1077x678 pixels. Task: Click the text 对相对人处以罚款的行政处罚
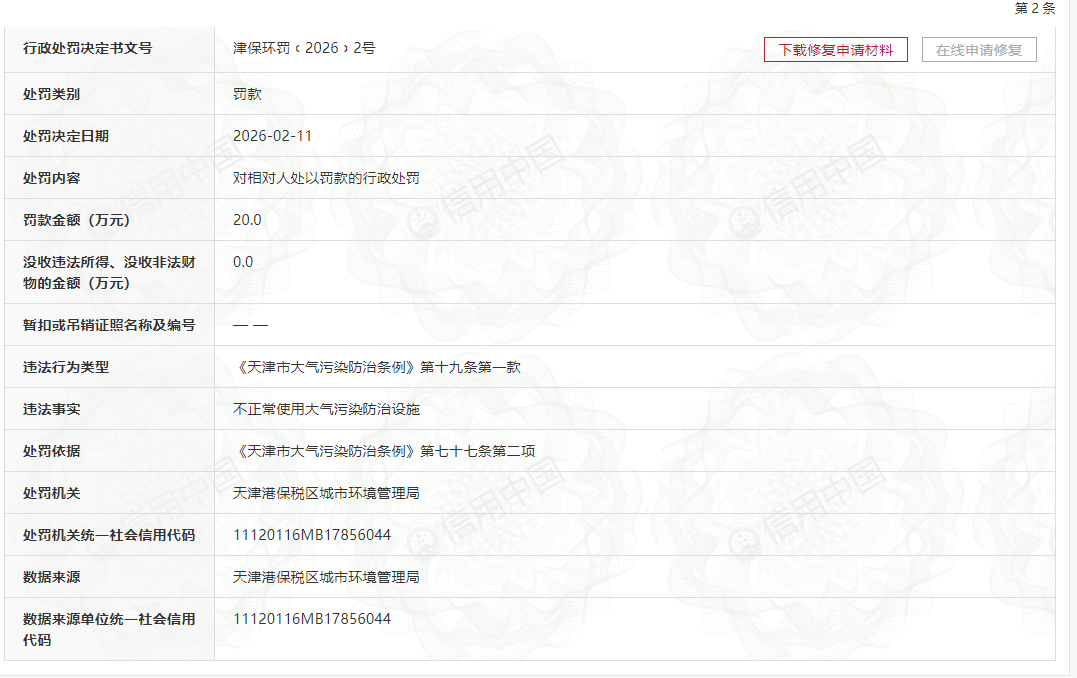326,178
